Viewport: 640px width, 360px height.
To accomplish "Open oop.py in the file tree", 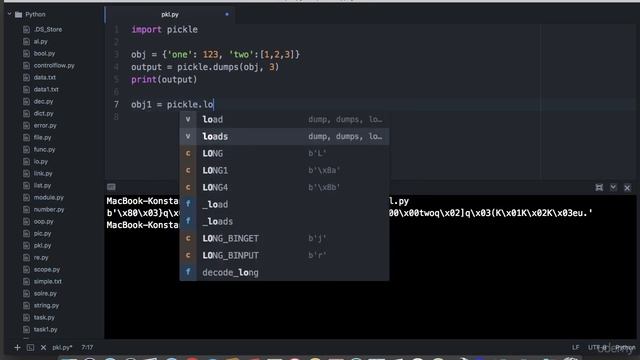I will click(43, 222).
